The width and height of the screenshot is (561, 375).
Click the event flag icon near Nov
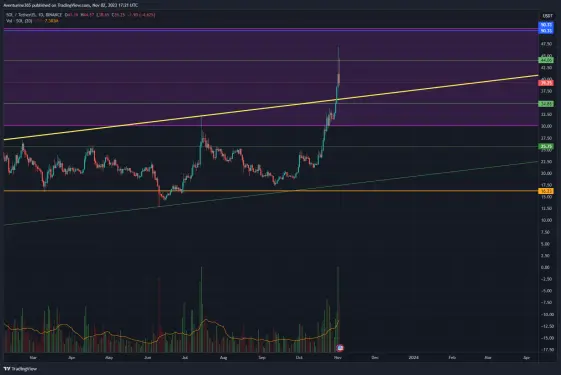(x=340, y=348)
